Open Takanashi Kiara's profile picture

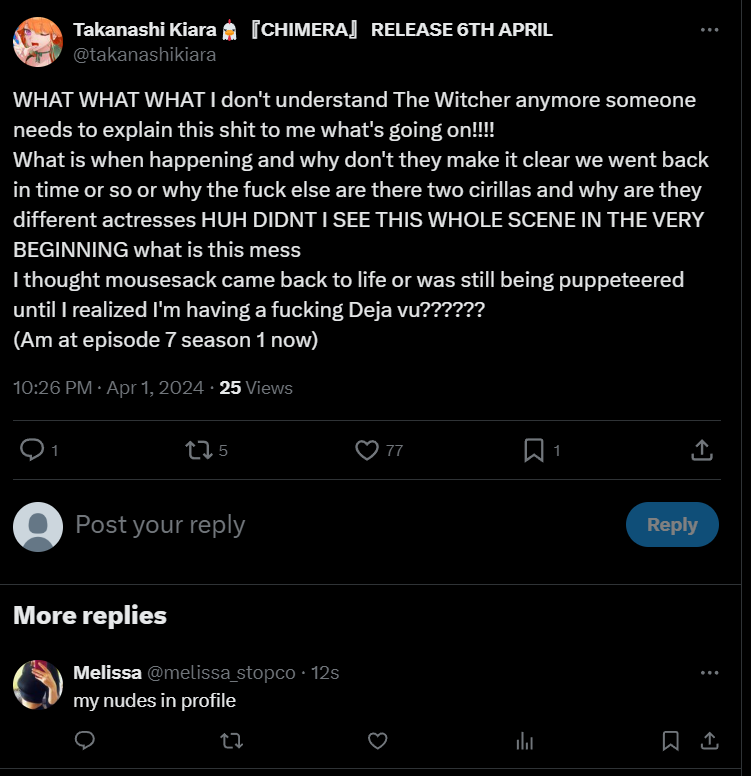[38, 42]
